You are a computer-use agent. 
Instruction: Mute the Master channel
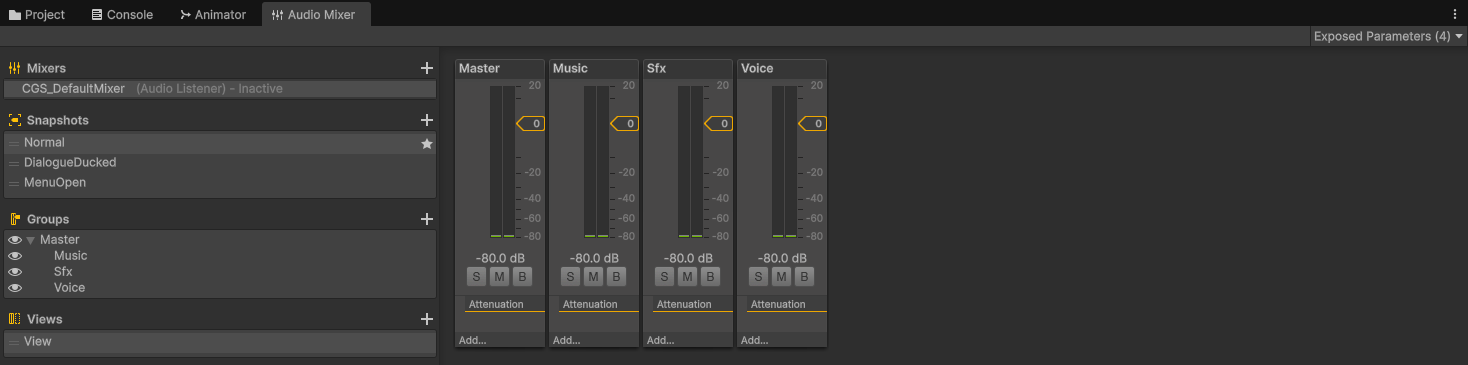click(x=499, y=276)
